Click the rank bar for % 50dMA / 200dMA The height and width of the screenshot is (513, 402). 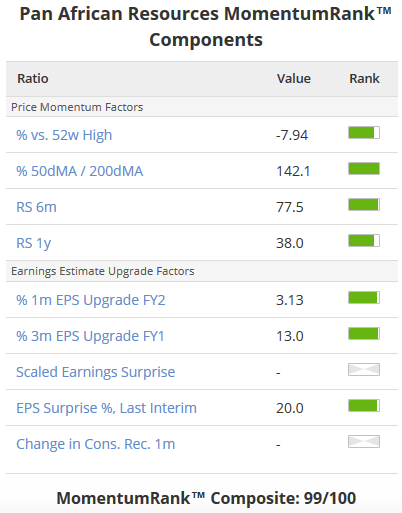[364, 169]
